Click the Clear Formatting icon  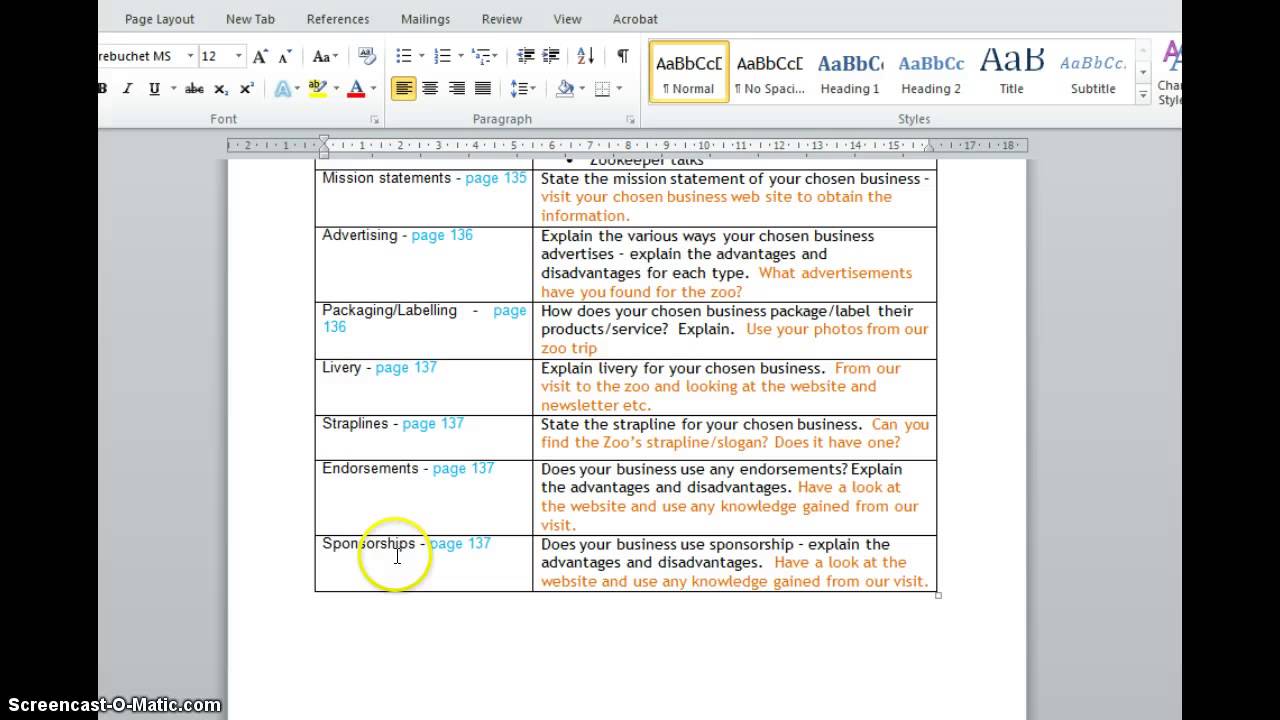(367, 56)
